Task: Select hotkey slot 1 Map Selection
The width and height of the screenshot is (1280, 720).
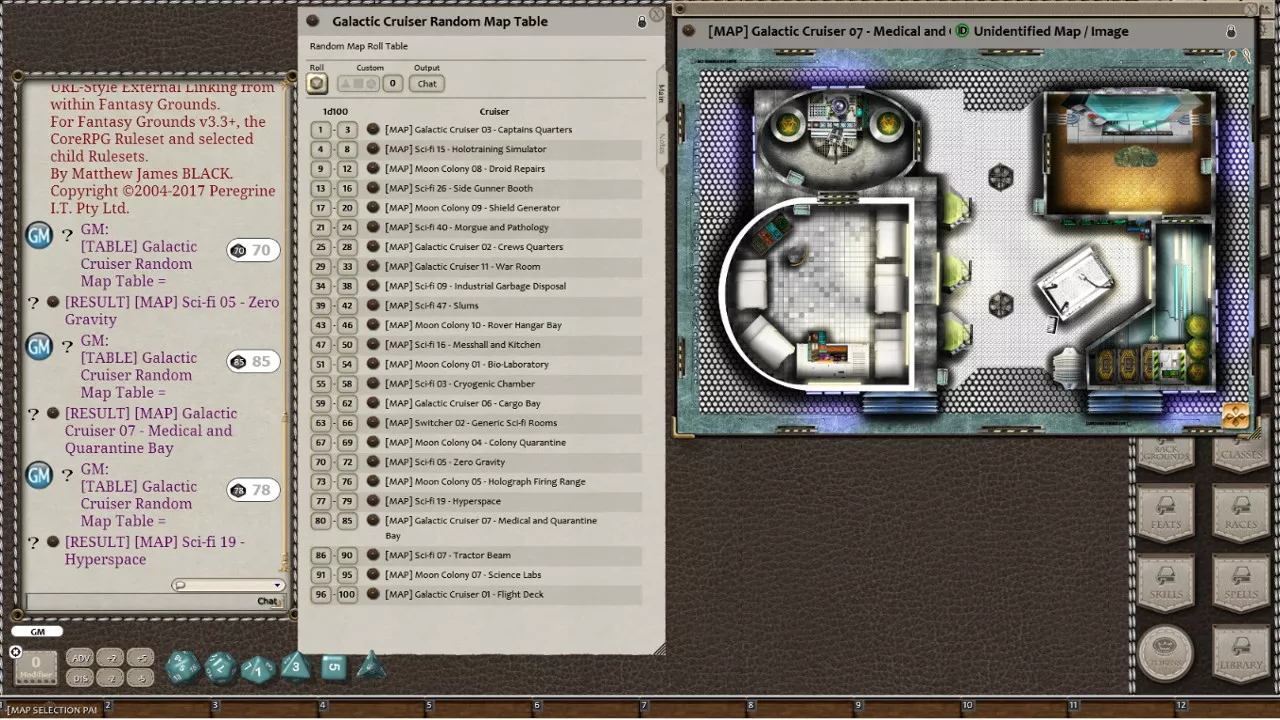Action: coord(54,709)
